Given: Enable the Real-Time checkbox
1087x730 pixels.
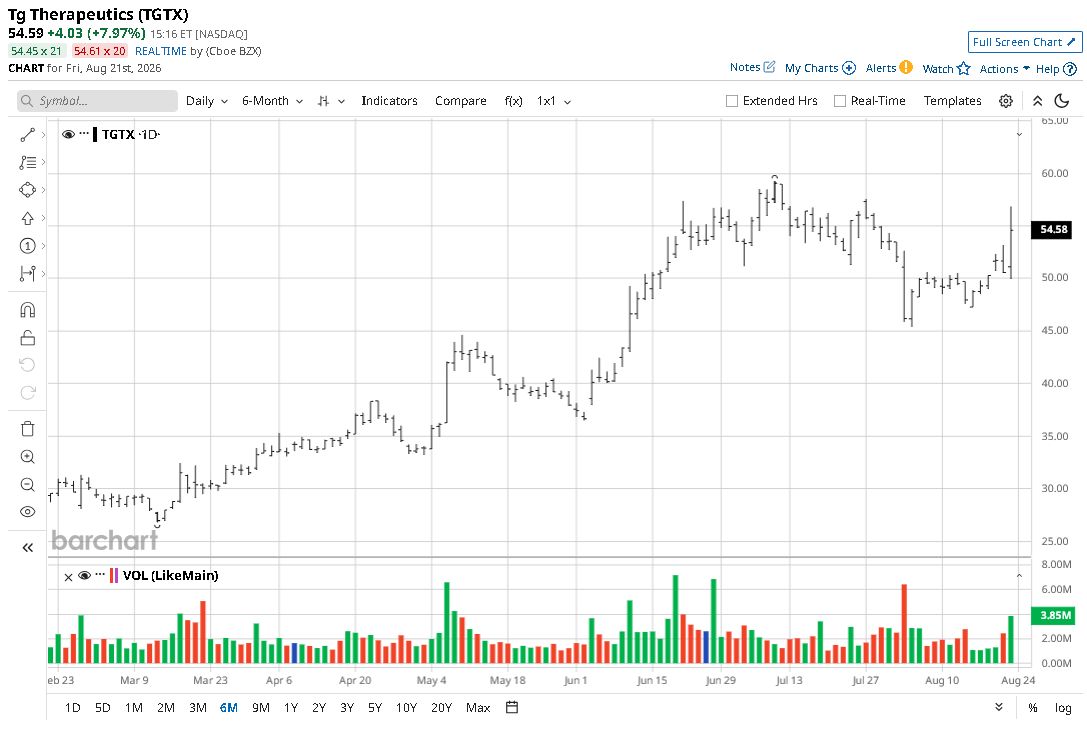Looking at the screenshot, I should pyautogui.click(x=840, y=101).
